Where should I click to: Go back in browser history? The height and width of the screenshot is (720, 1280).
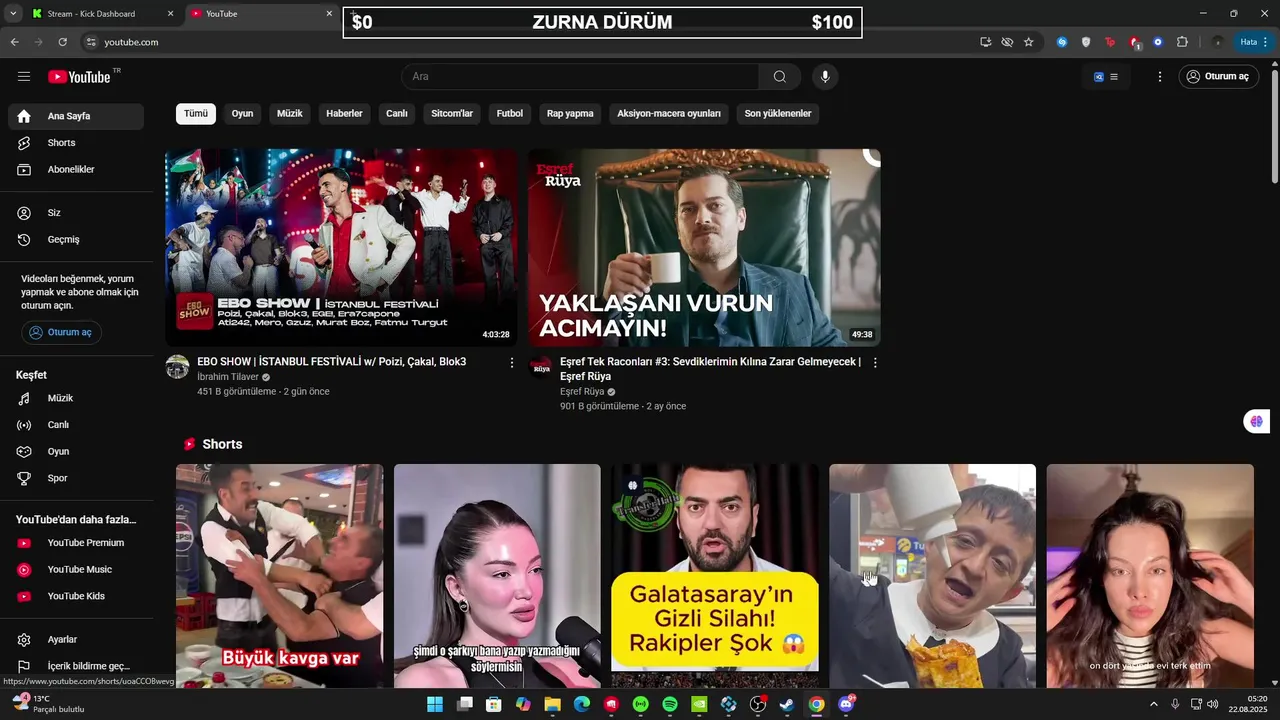[x=14, y=42]
